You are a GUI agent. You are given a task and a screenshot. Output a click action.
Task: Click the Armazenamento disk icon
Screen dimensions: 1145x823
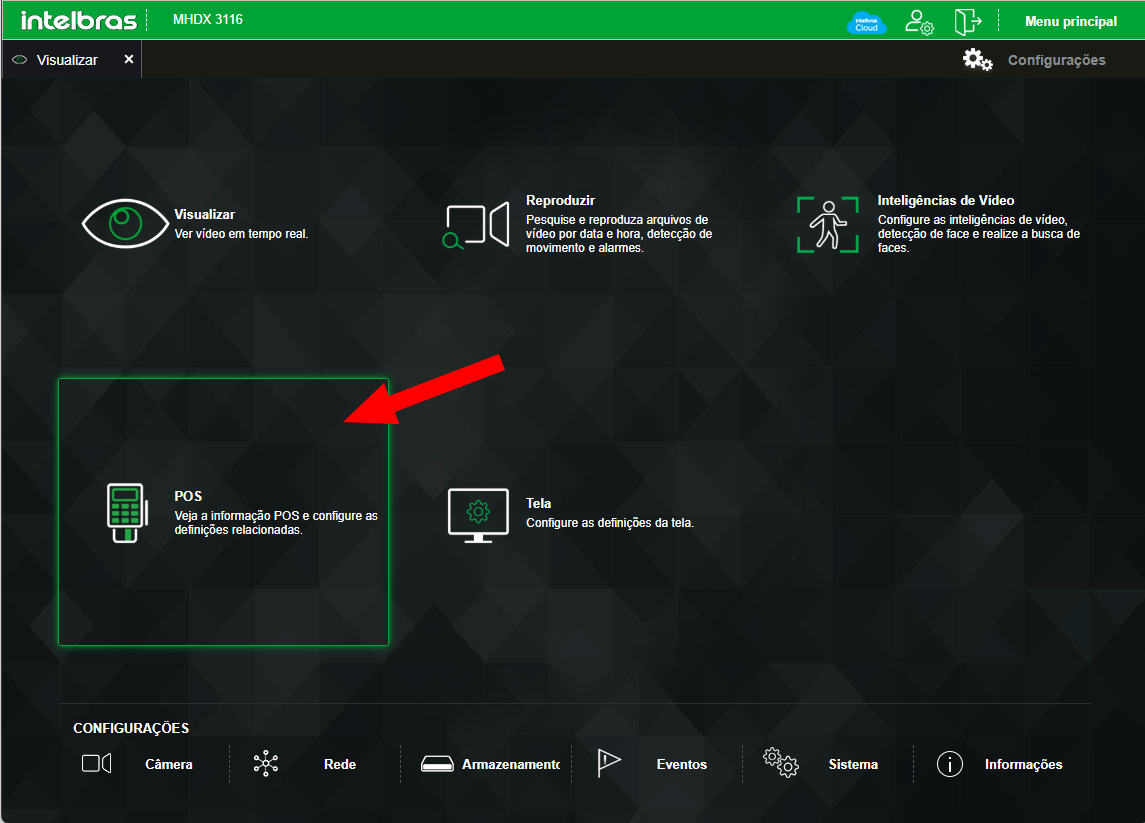point(437,764)
